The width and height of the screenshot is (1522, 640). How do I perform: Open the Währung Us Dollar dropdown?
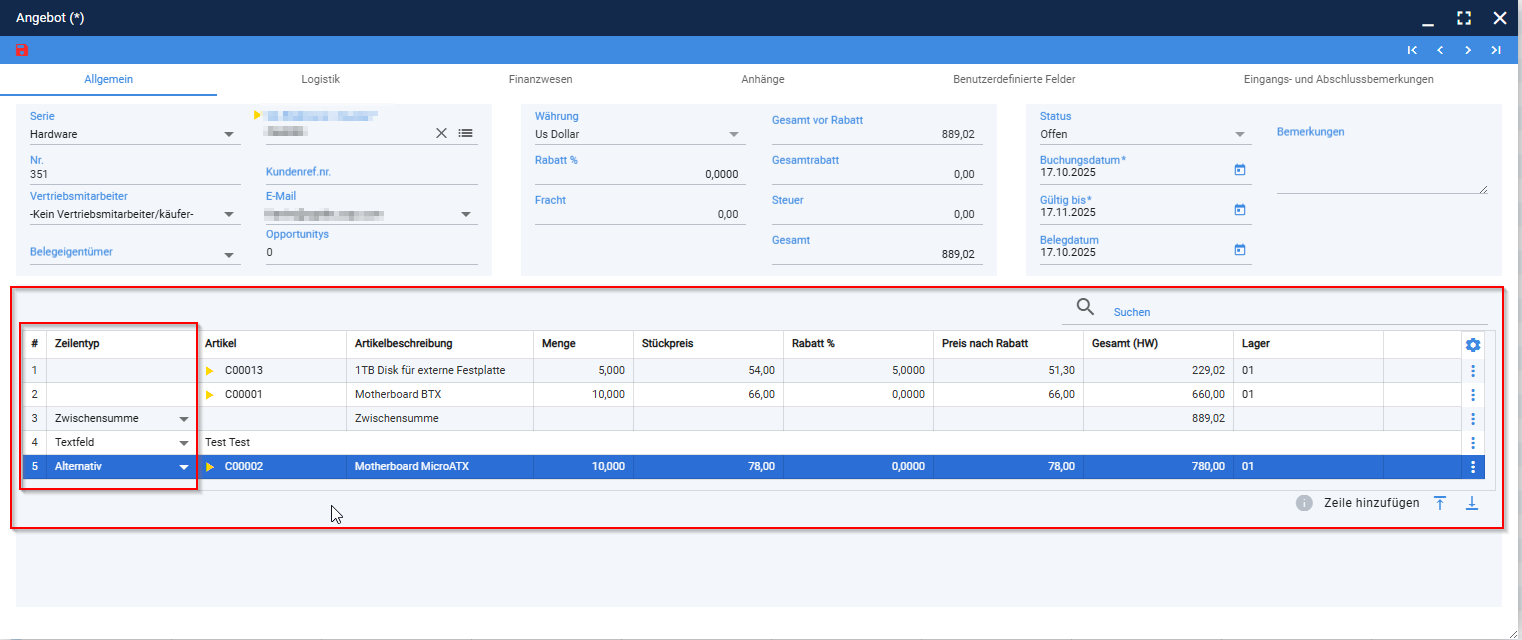[734, 134]
